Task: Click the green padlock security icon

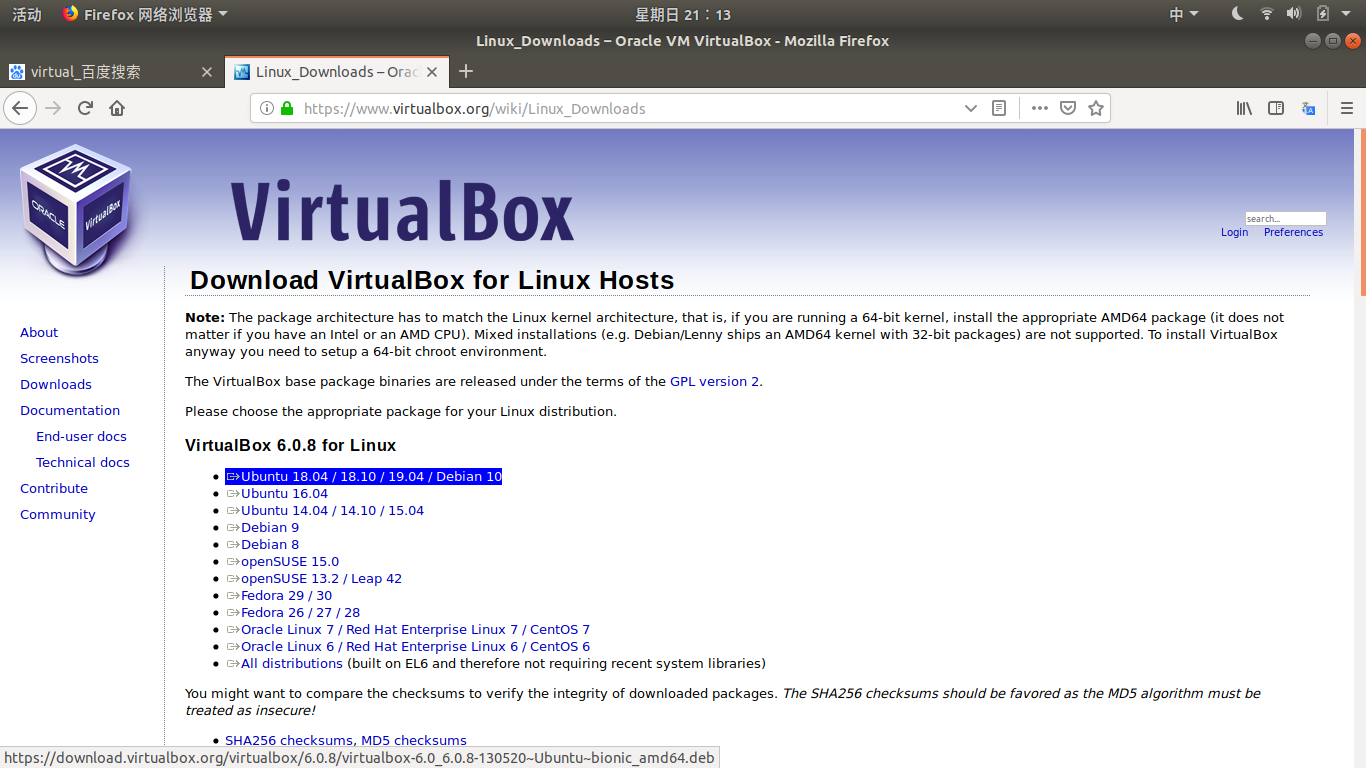Action: click(287, 108)
